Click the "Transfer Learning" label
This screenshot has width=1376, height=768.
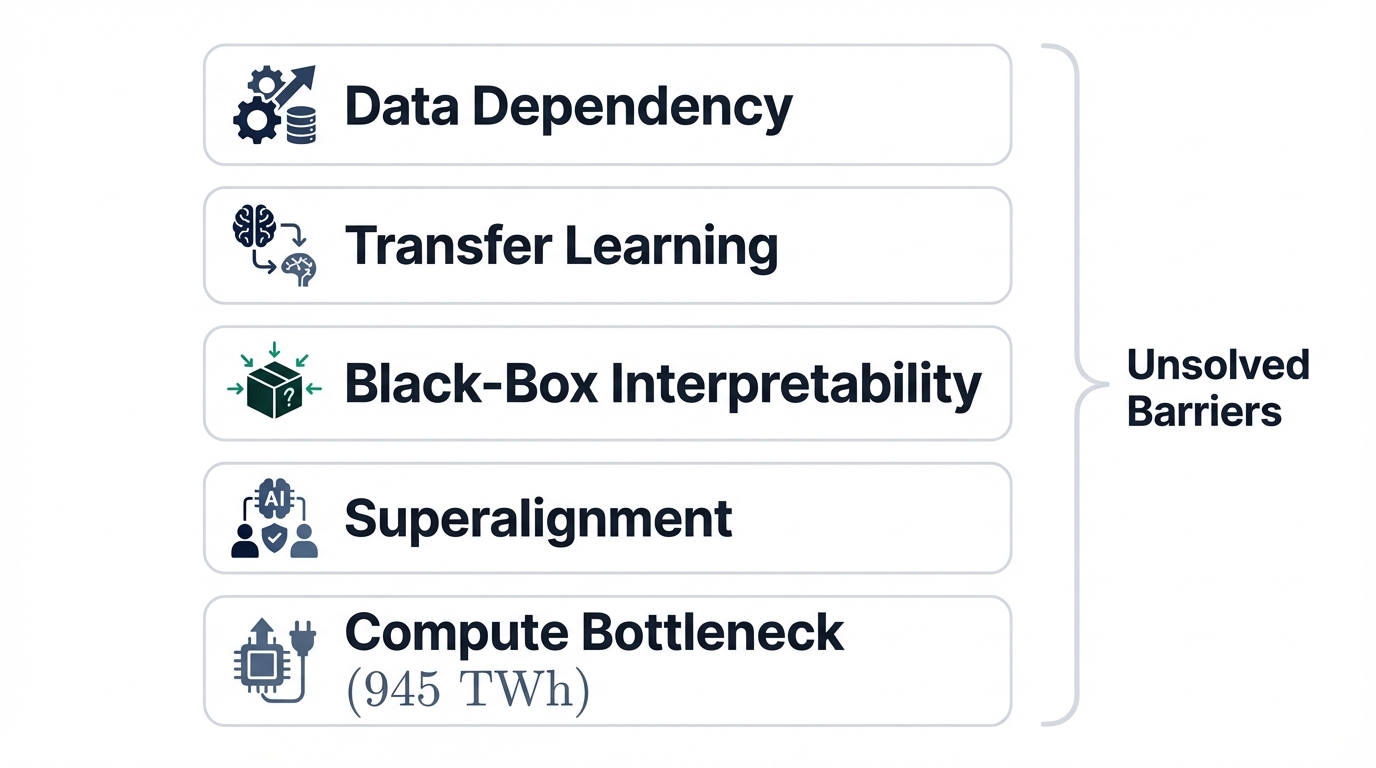point(561,246)
